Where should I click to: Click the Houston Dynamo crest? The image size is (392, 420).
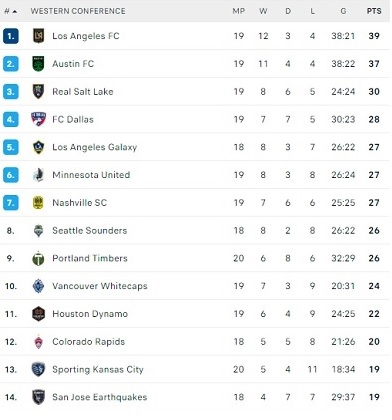pos(38,314)
